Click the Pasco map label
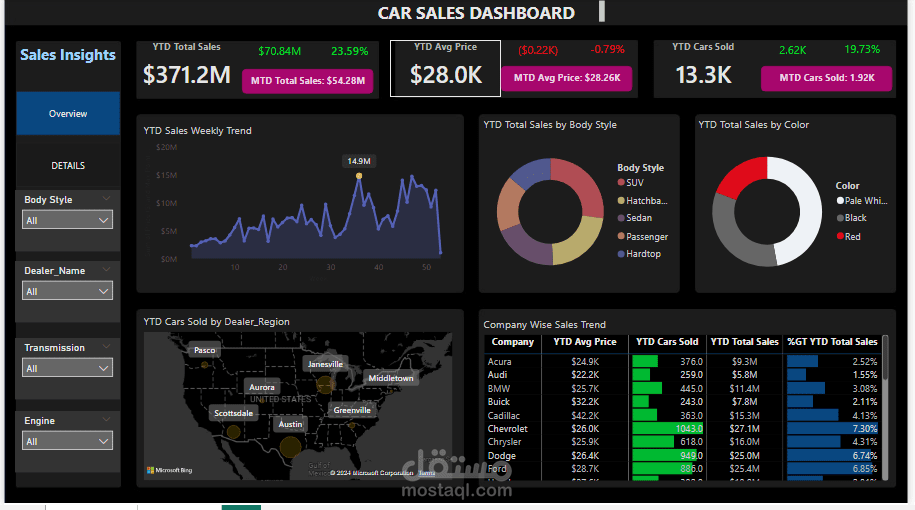Image resolution: width=915 pixels, height=510 pixels. click(204, 350)
